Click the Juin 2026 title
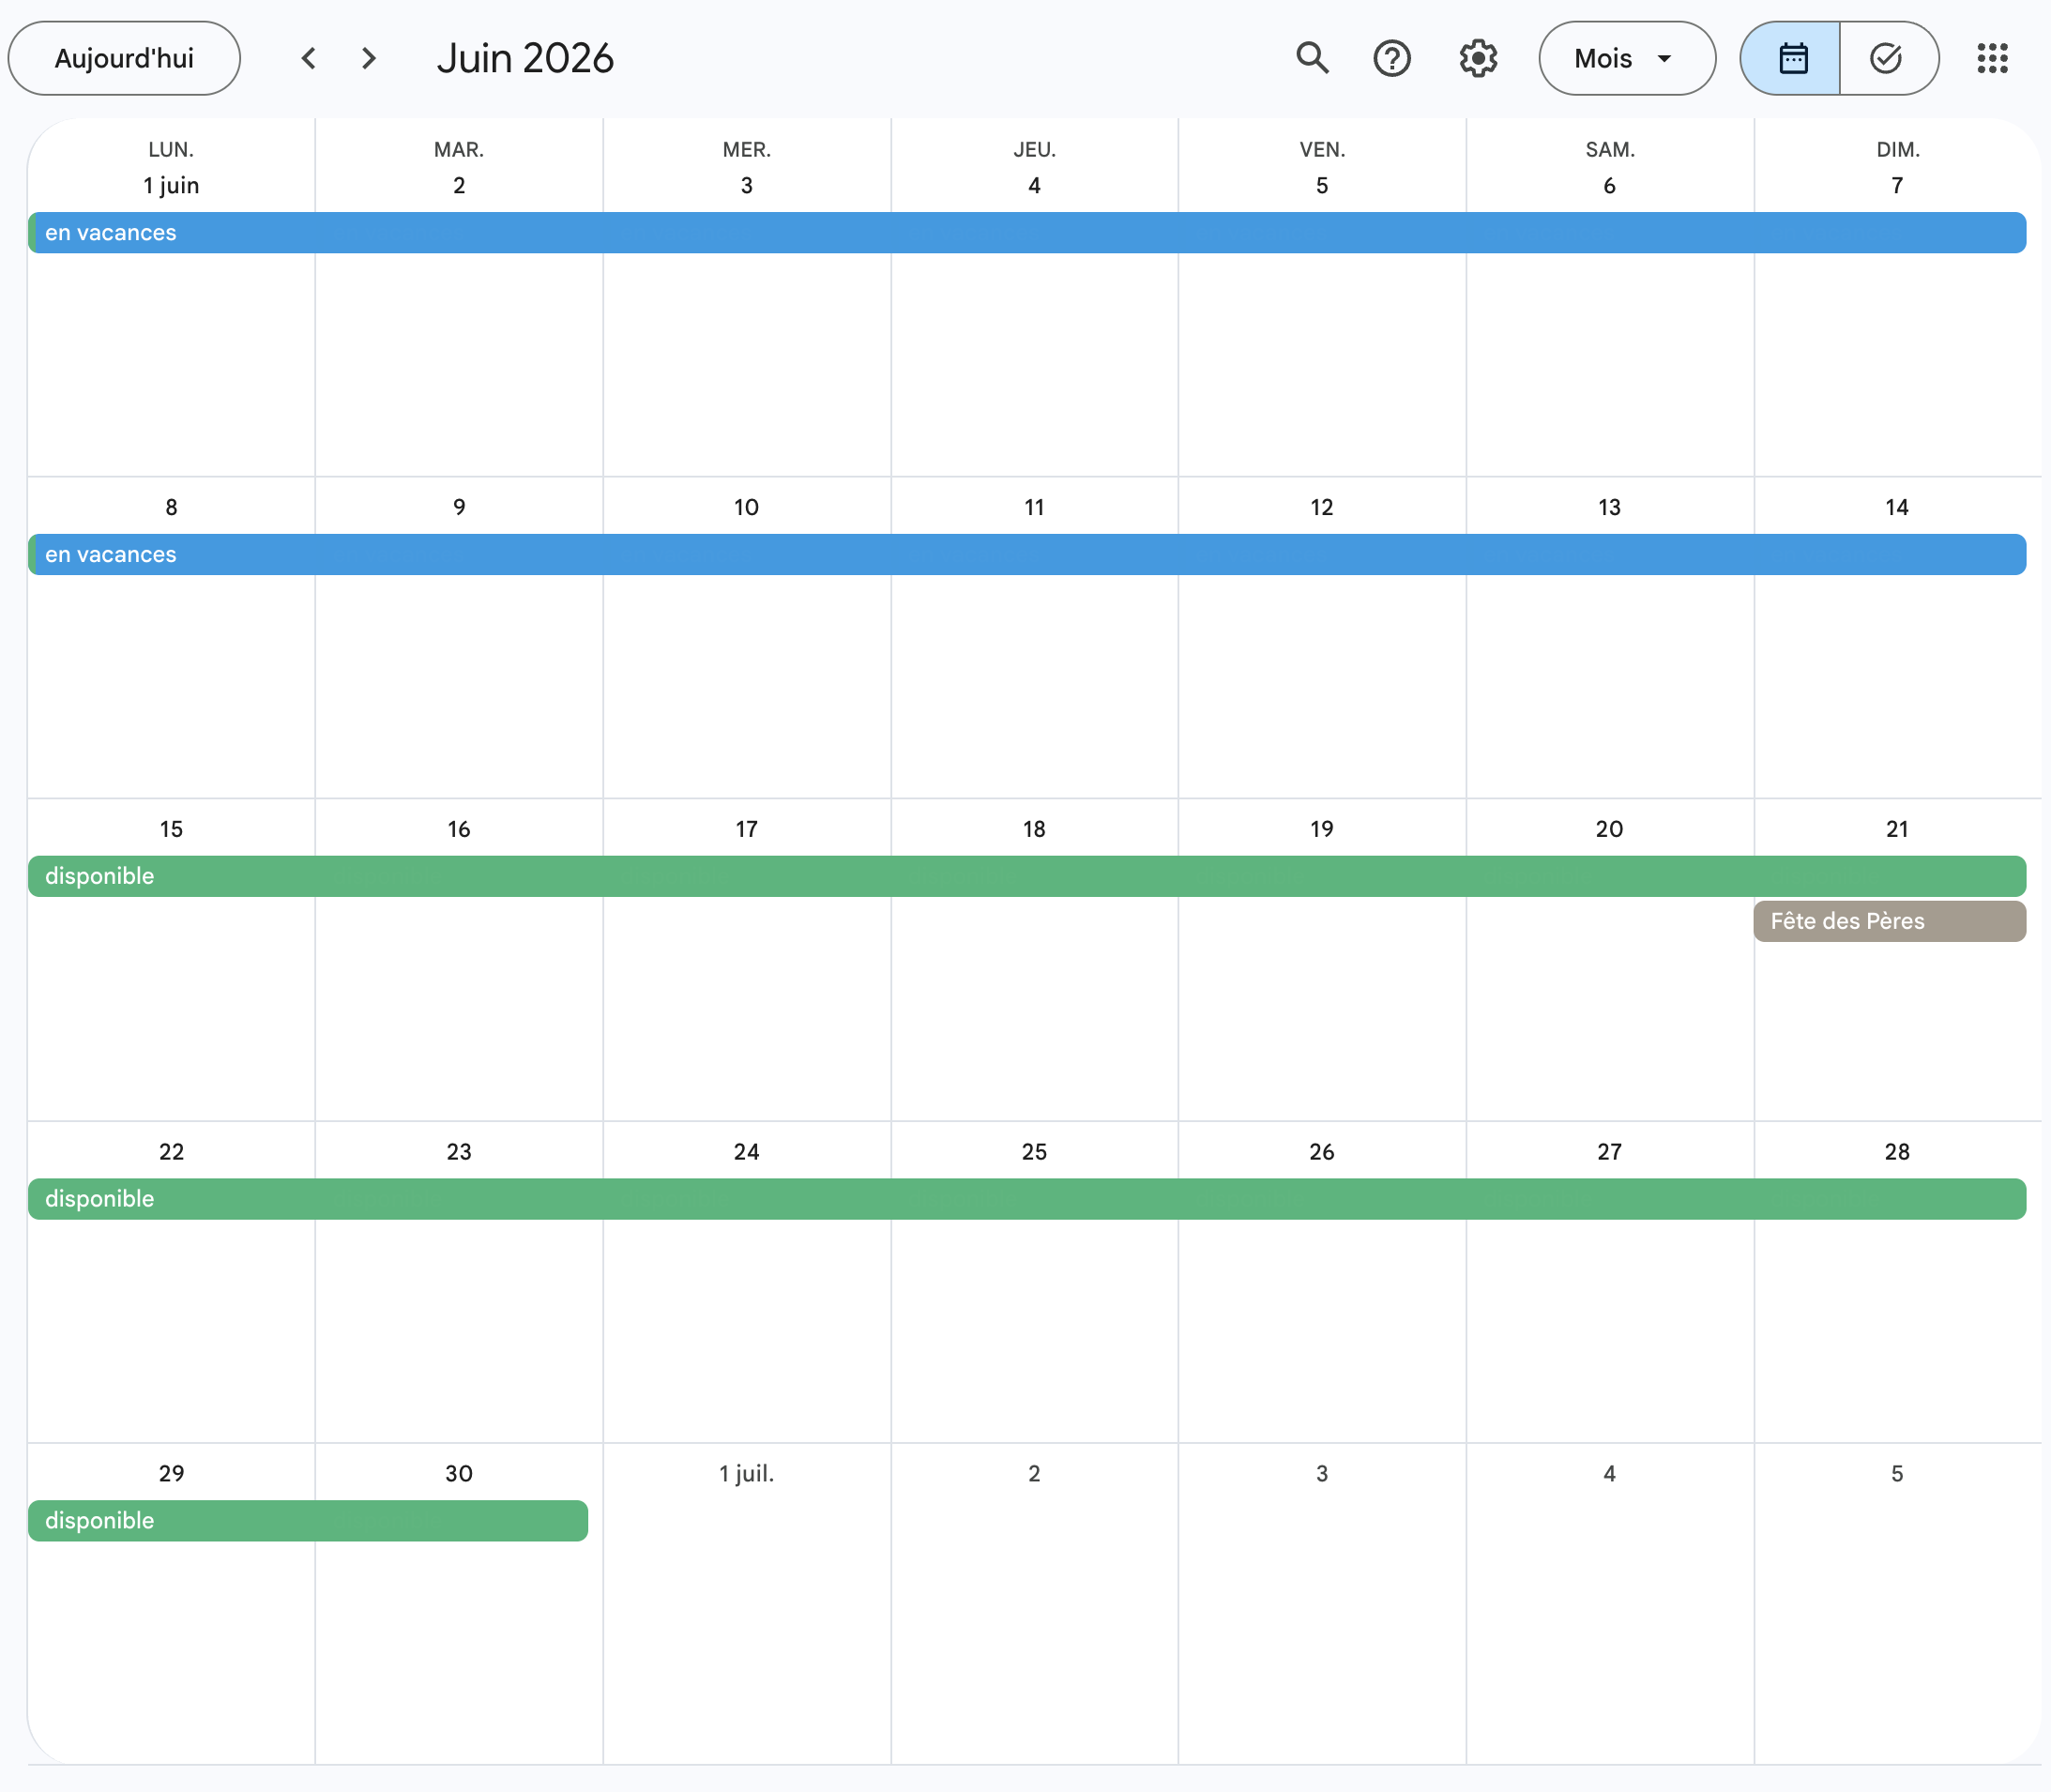 [x=525, y=58]
